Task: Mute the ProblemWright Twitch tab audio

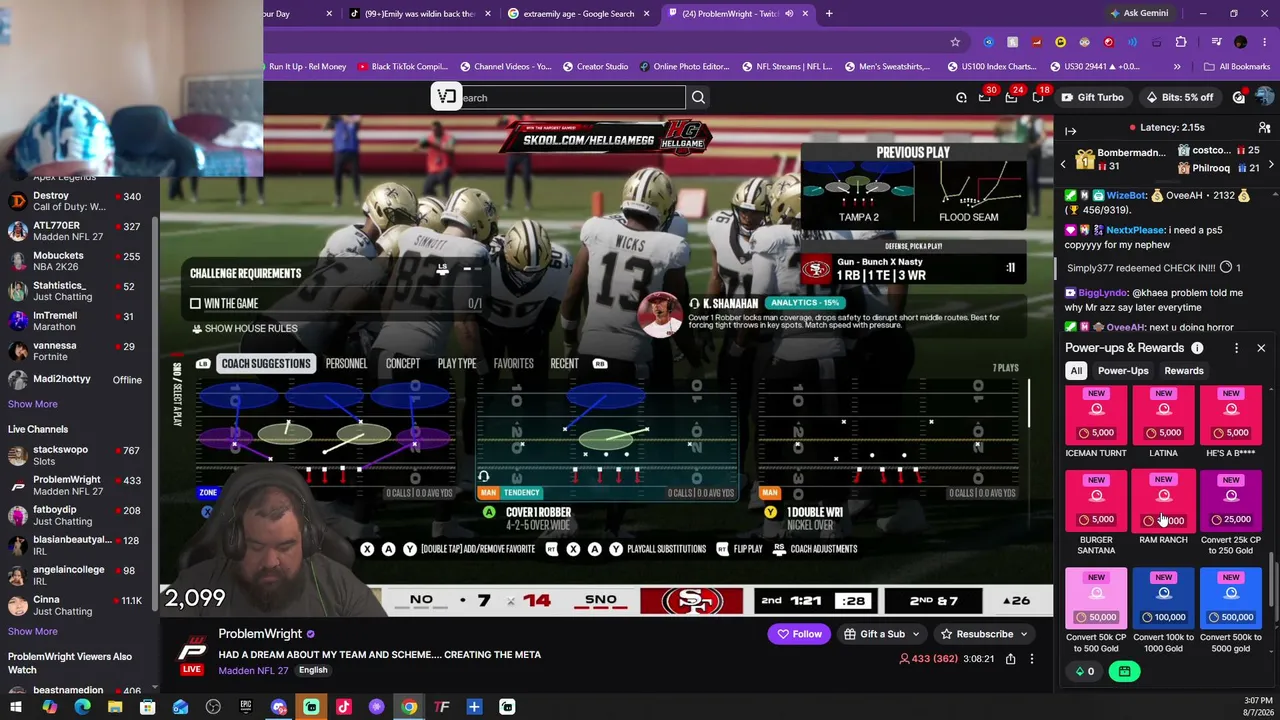Action: coord(789,14)
